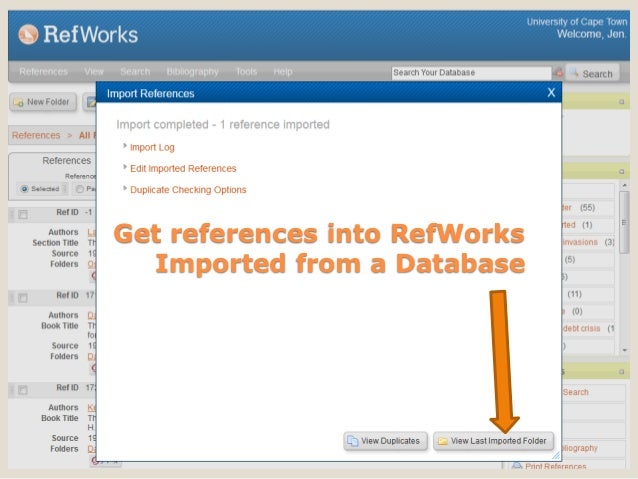Collapse the lower sidebar panel
Viewport: 638px width, 479px height.
[621, 372]
